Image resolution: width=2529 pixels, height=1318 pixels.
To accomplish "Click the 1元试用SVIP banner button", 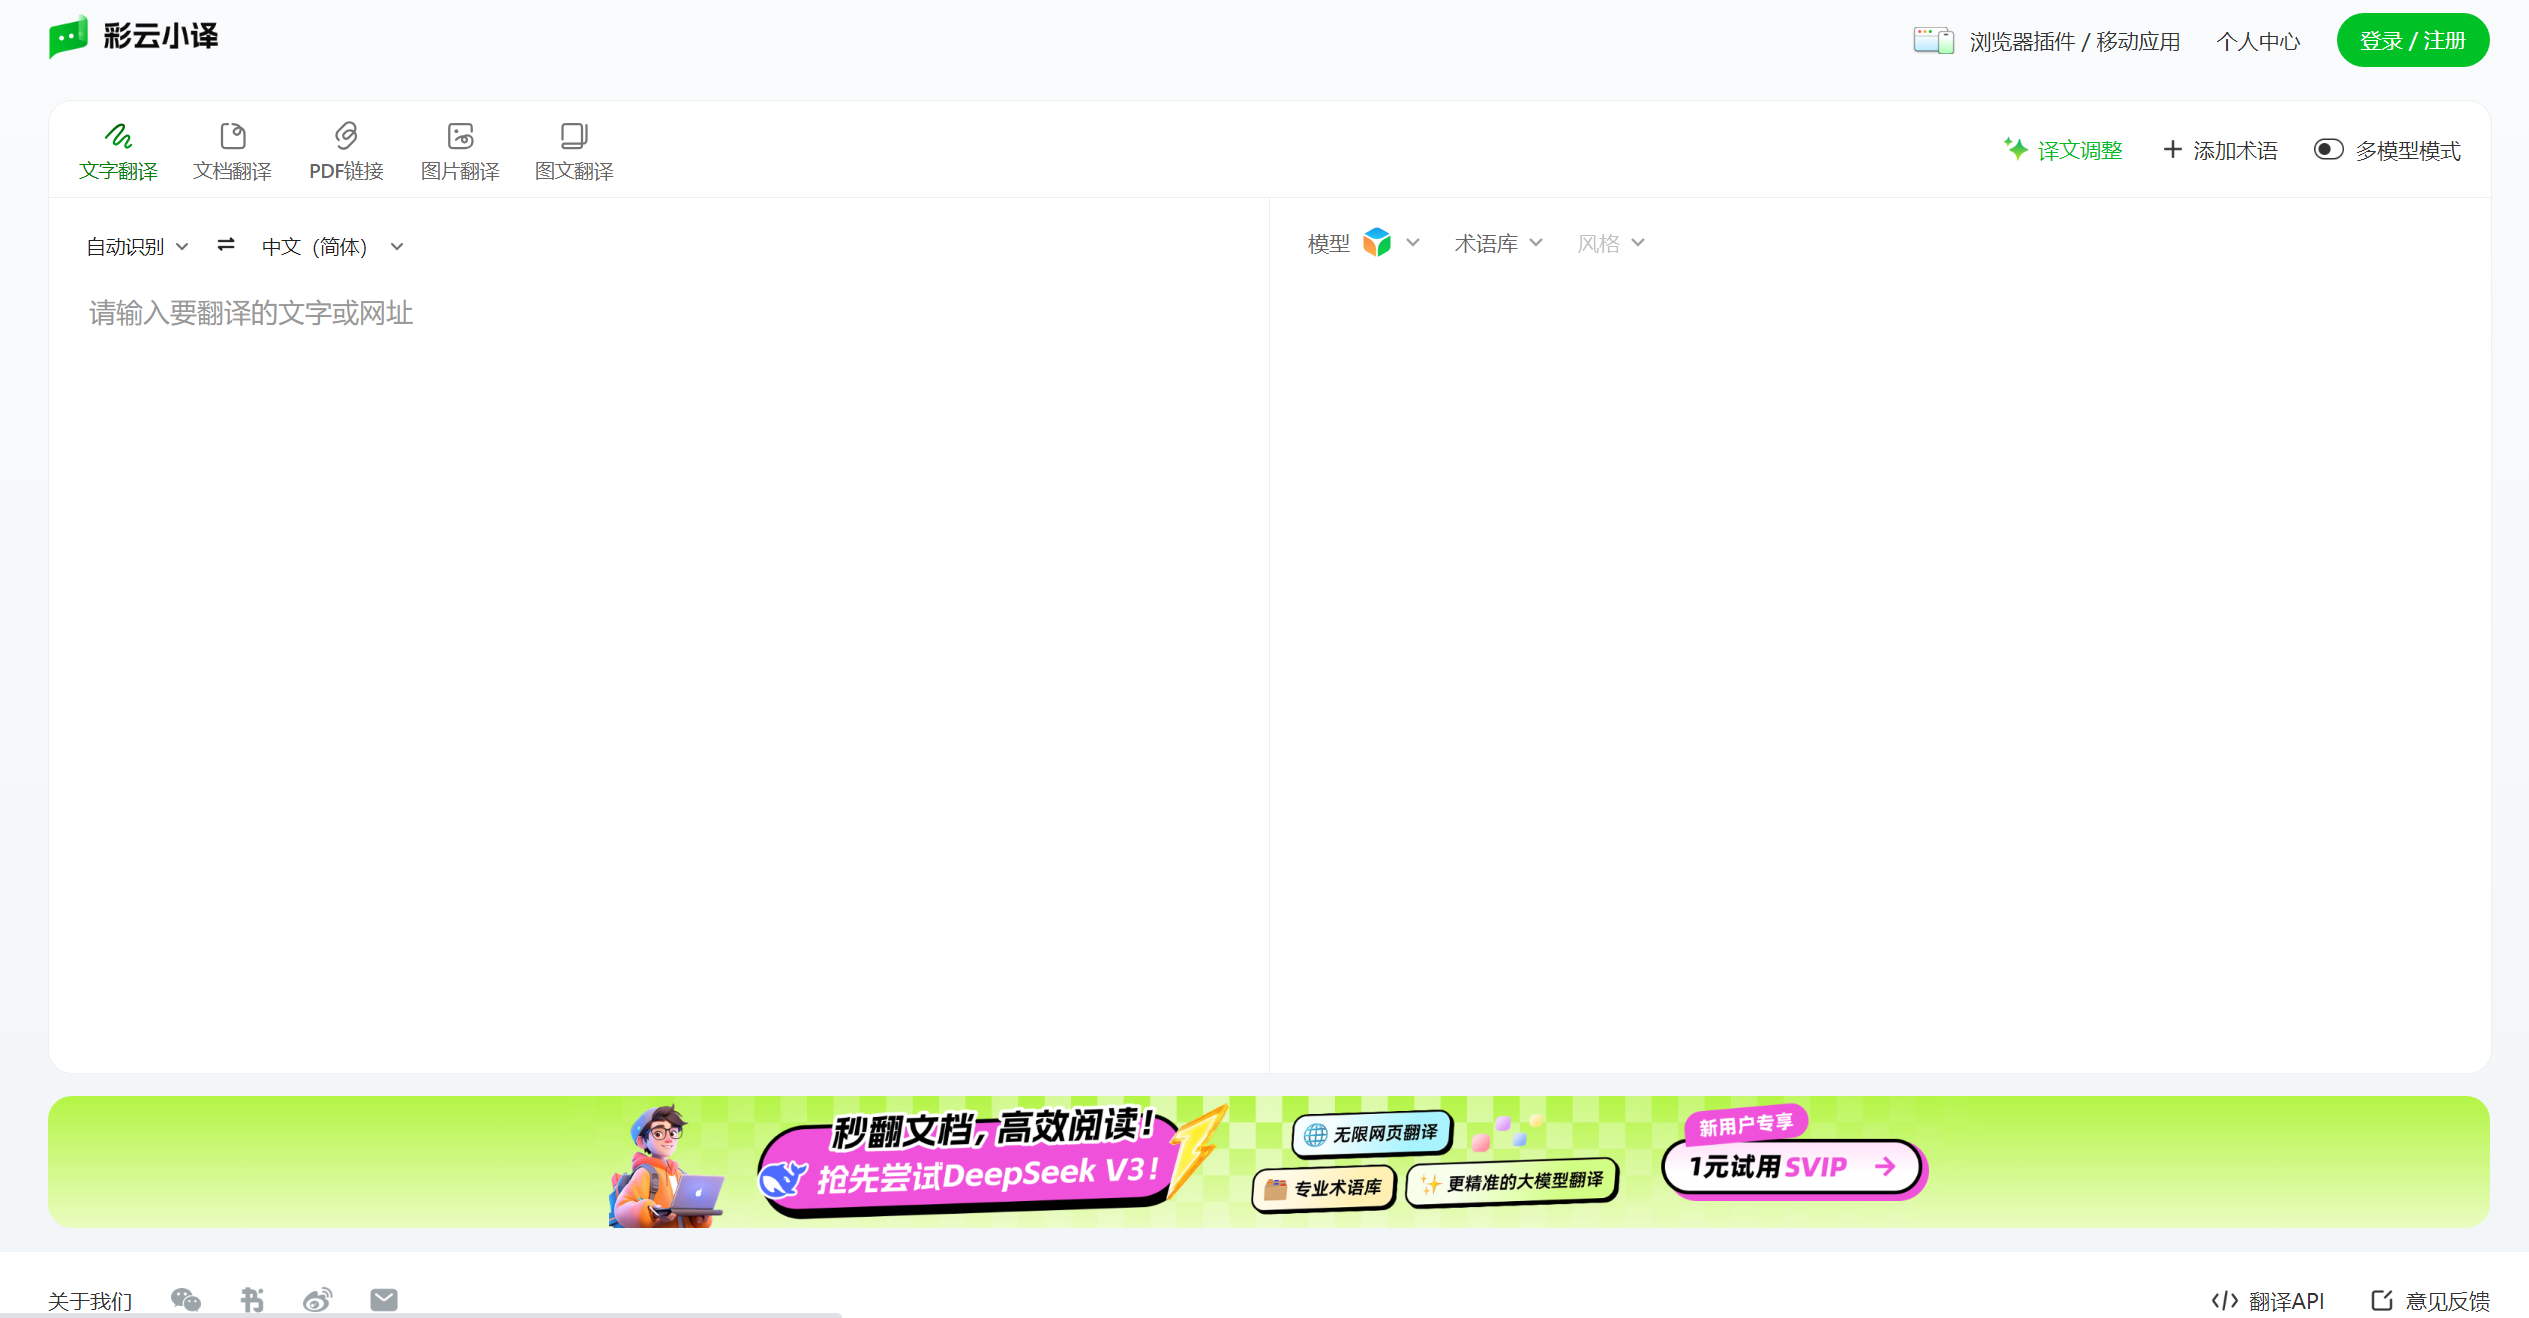I will click(1791, 1166).
